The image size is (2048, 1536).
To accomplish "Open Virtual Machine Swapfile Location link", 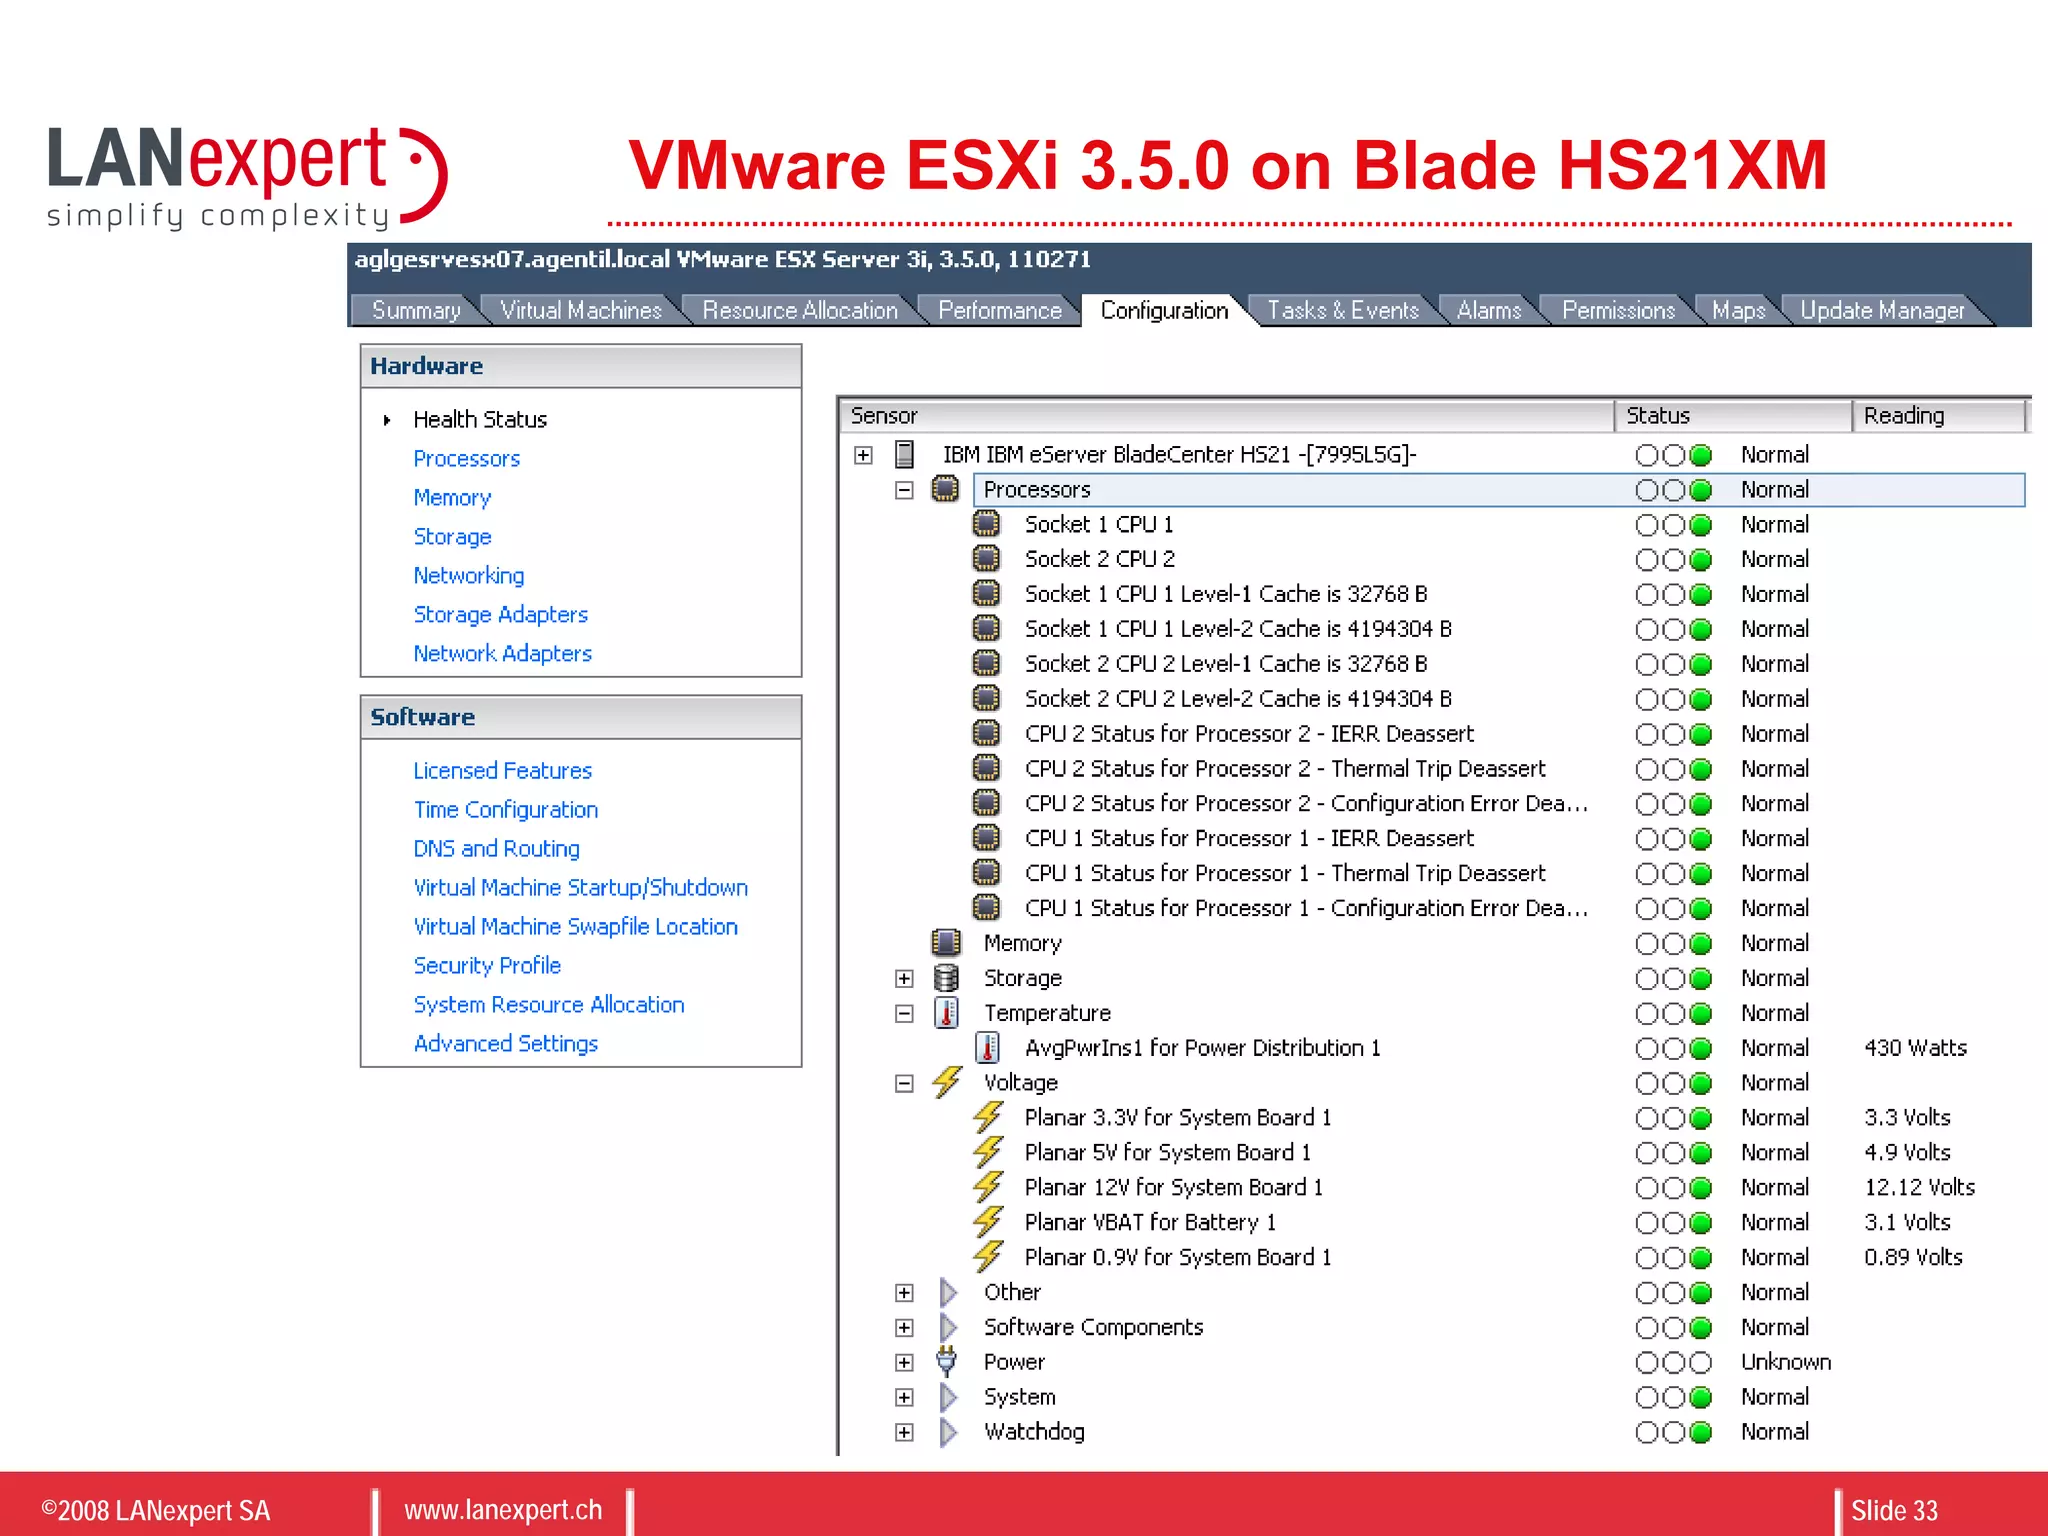I will [x=576, y=927].
